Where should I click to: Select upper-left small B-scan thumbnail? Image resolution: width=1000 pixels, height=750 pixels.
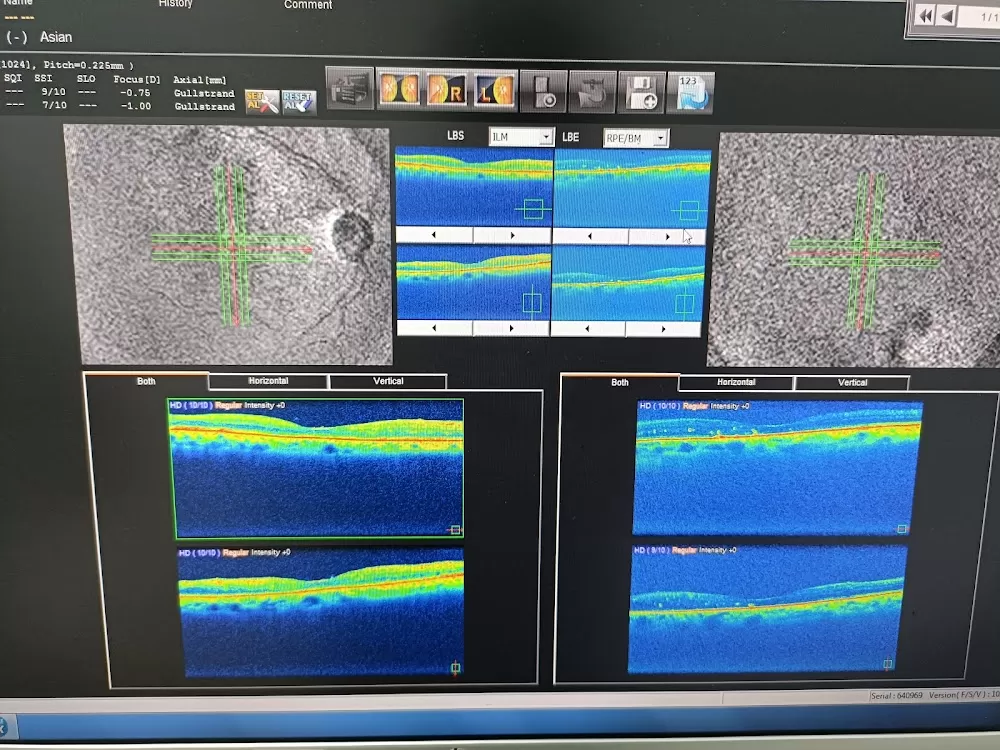coord(474,186)
